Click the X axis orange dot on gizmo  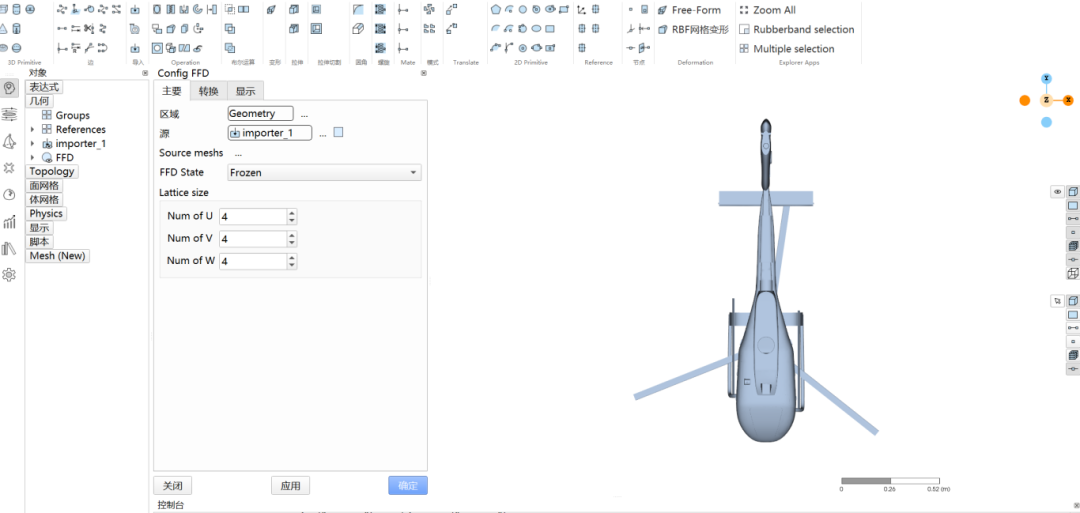(1068, 100)
